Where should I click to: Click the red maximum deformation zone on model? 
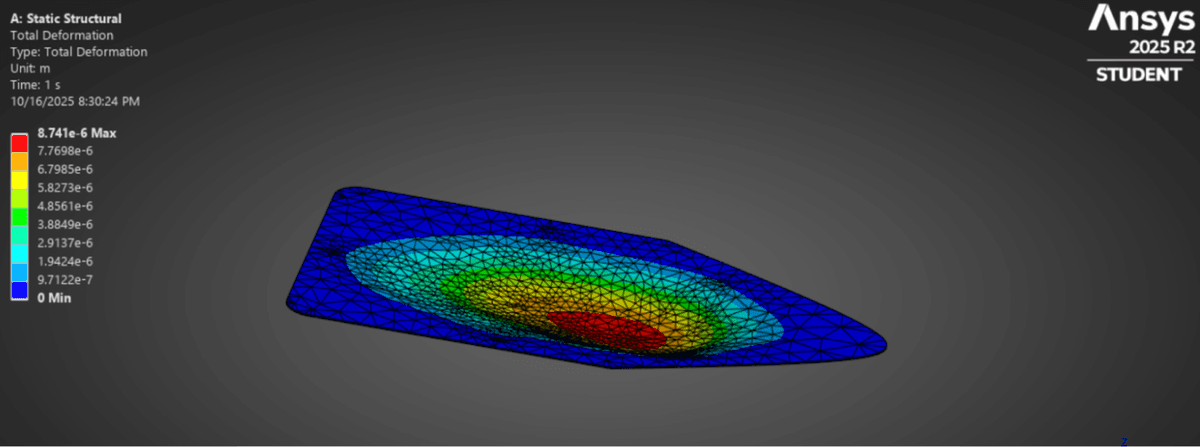coord(603,327)
